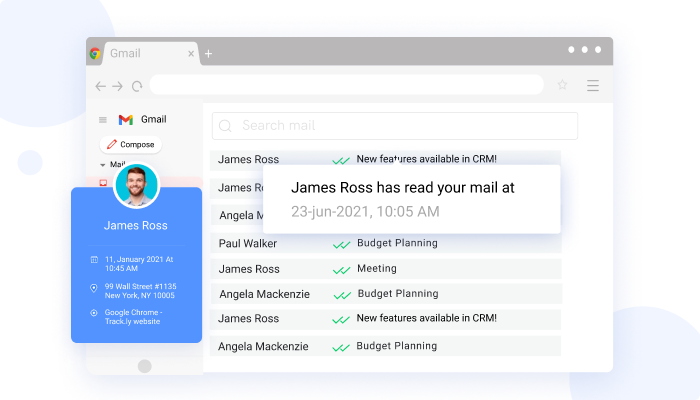700x400 pixels.
Task: Reload the current page
Action: (x=137, y=86)
